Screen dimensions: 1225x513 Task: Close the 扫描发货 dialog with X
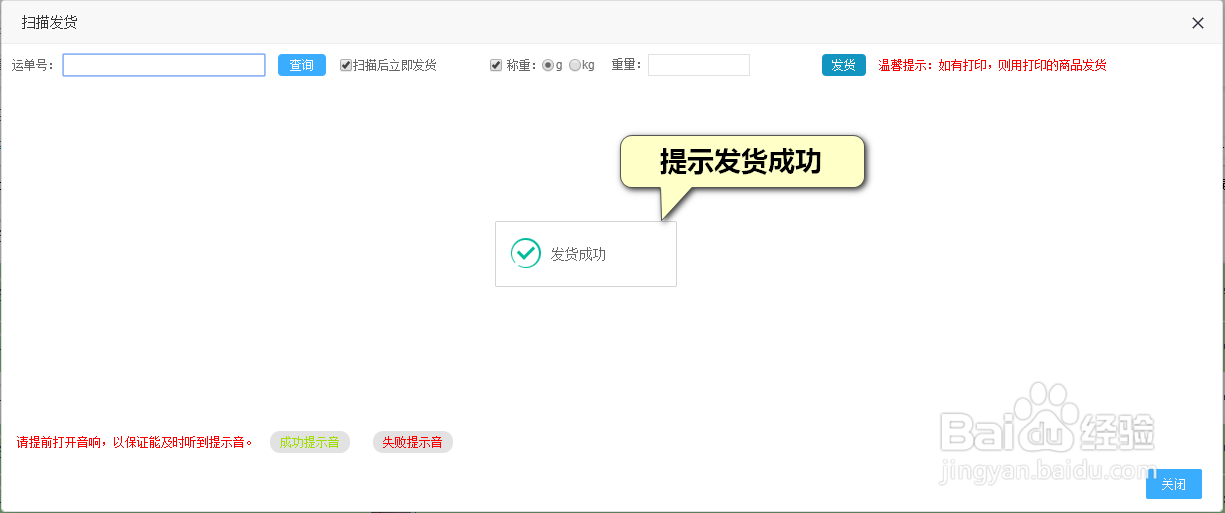(x=1198, y=23)
